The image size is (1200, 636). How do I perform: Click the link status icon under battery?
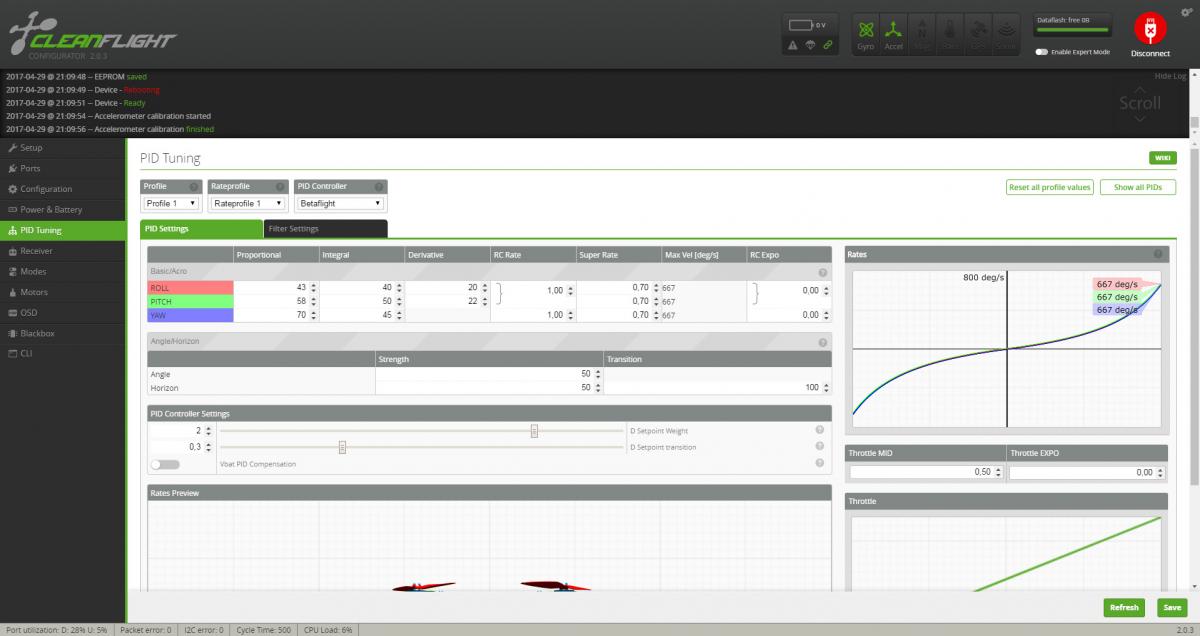[x=827, y=45]
